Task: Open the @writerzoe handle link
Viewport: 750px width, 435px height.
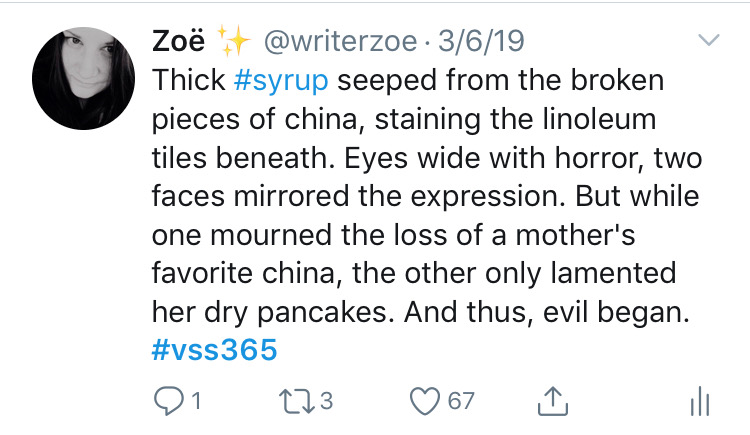Action: [341, 41]
